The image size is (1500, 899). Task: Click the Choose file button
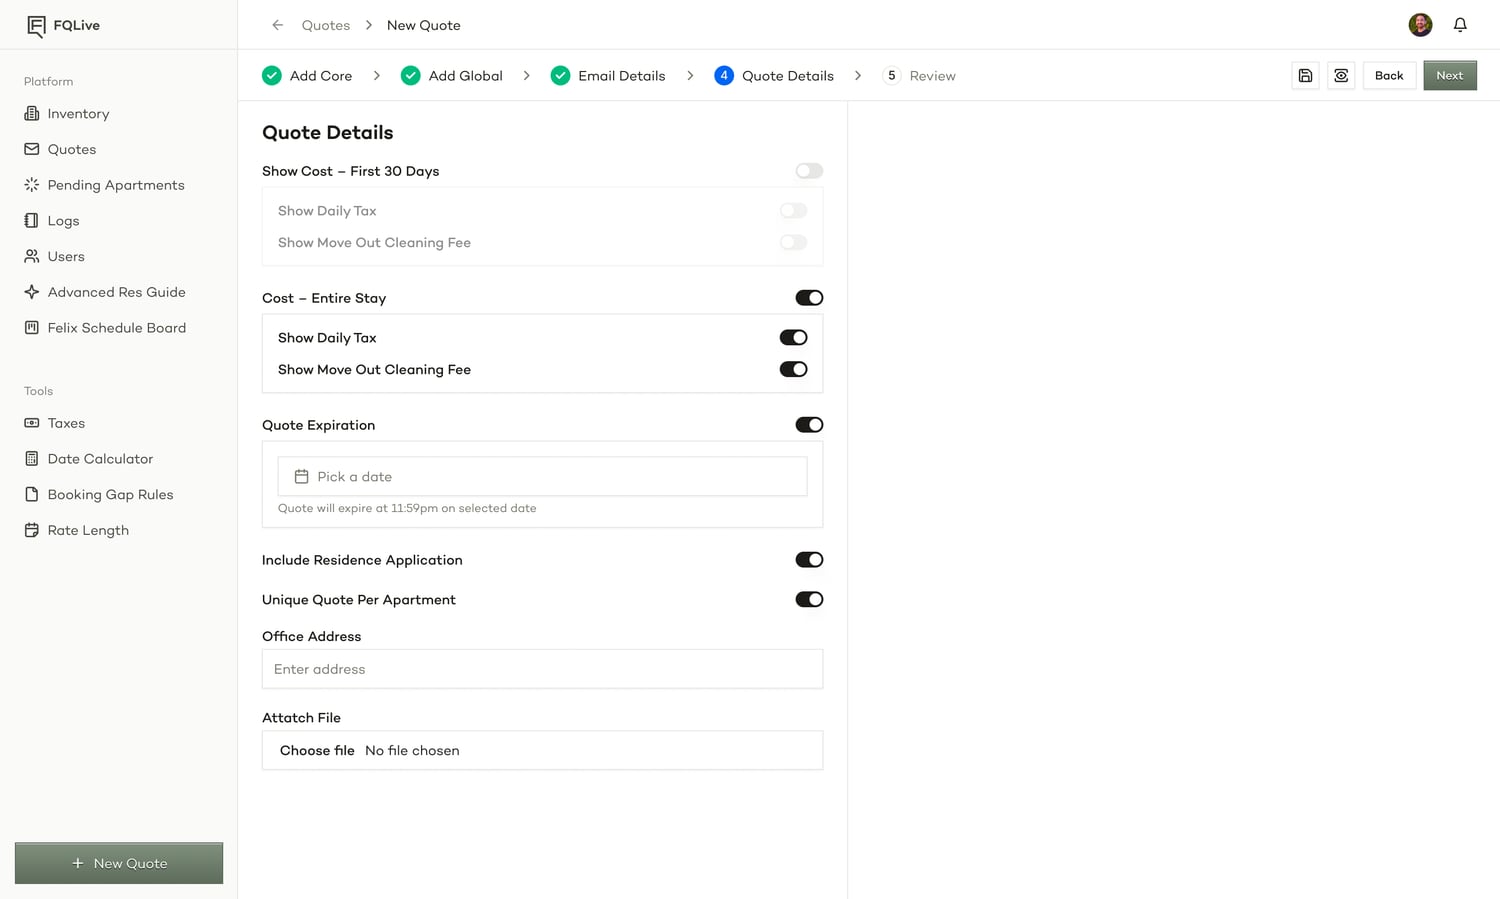(317, 751)
